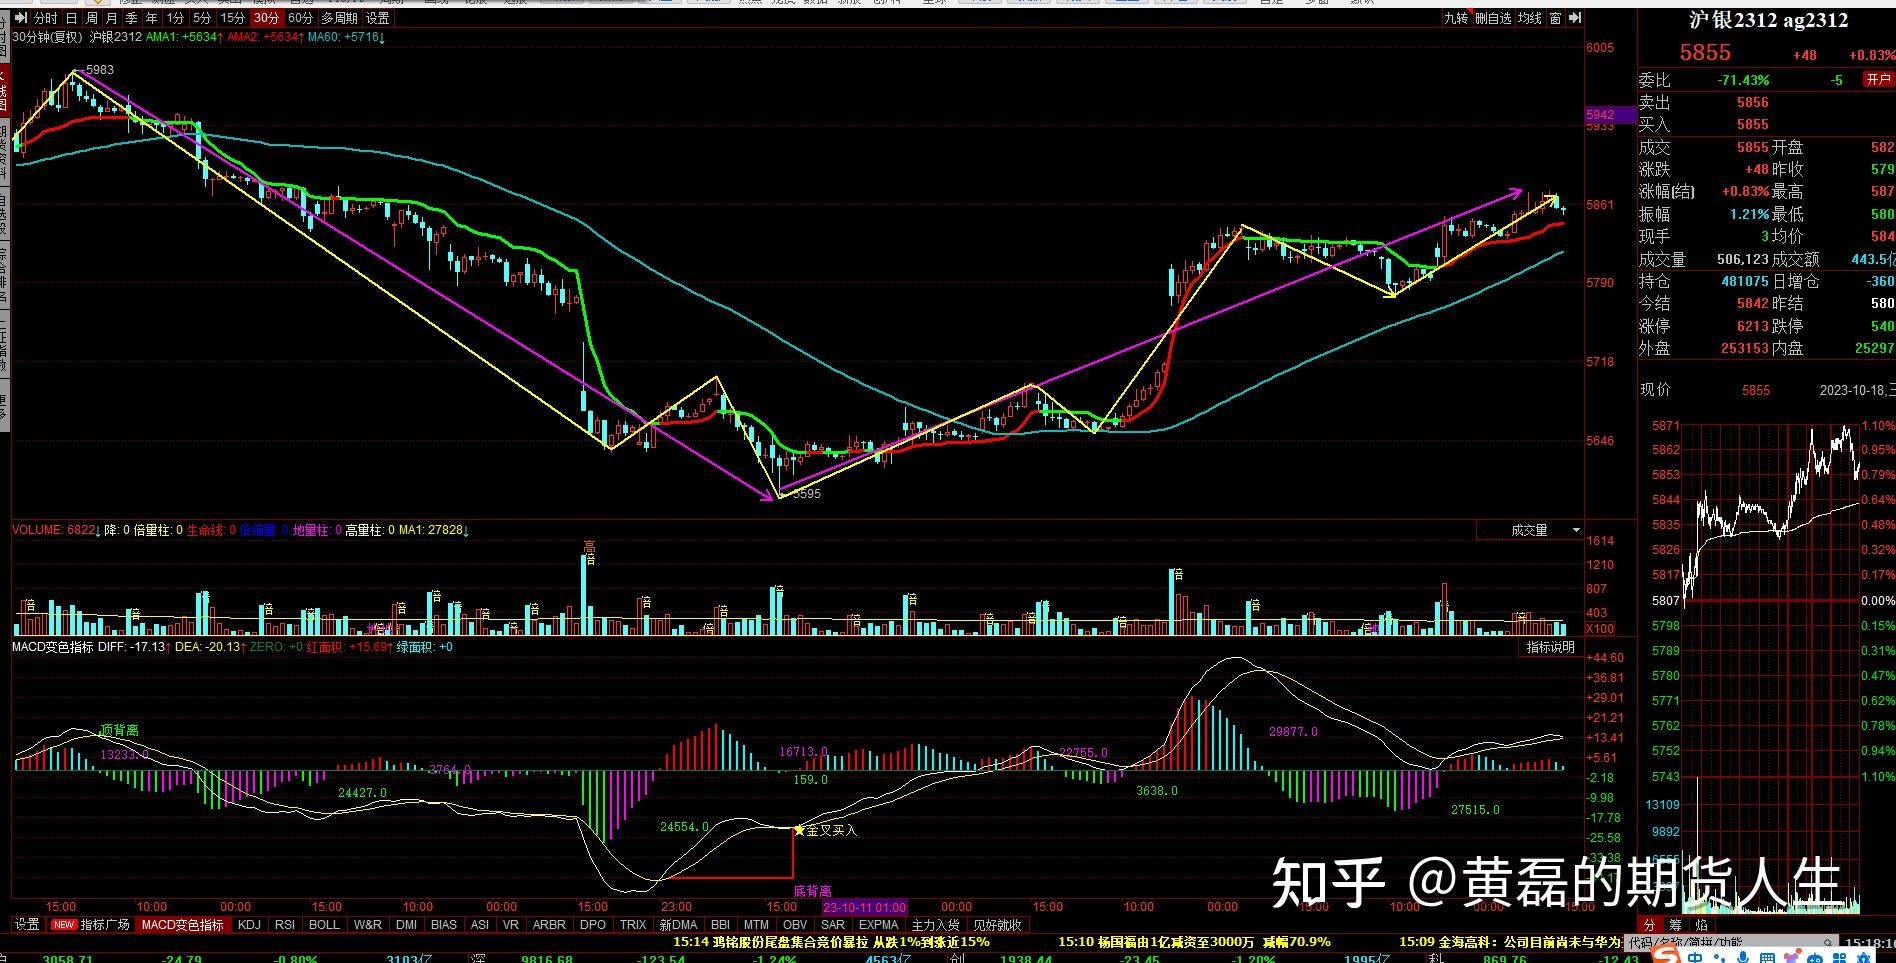Click the 杨国福由1亿减资至3000万 news item

[1194, 942]
